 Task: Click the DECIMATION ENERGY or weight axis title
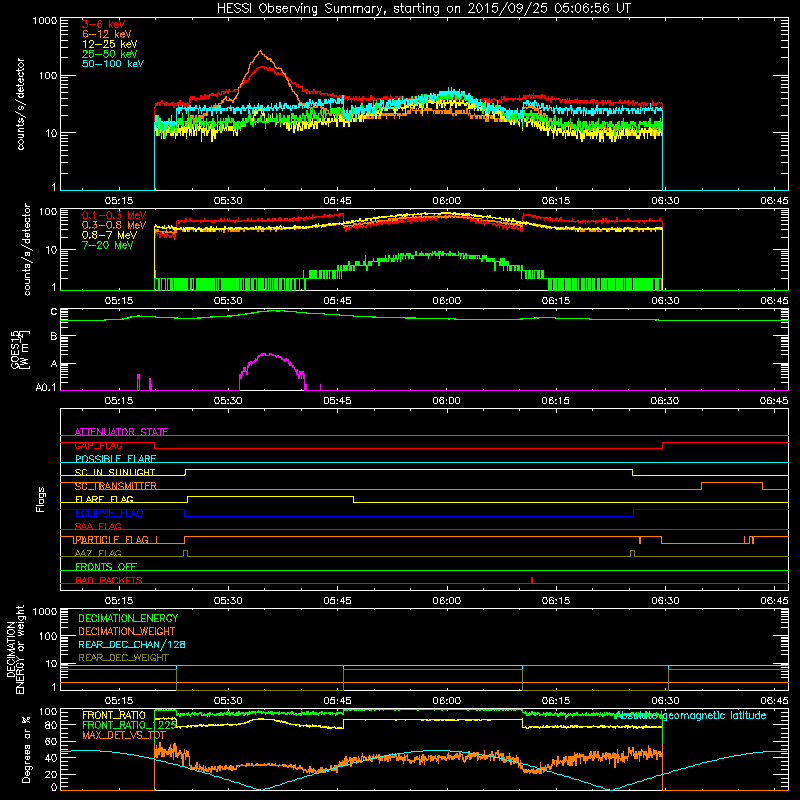pyautogui.click(x=15, y=649)
